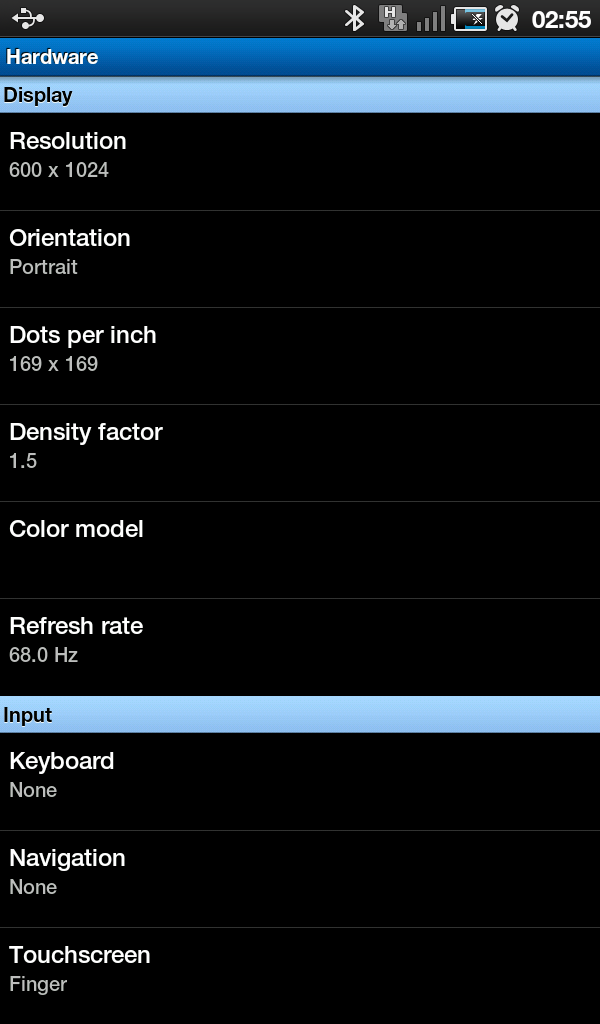
Task: Tap the Bluetooth status icon
Action: pyautogui.click(x=354, y=18)
